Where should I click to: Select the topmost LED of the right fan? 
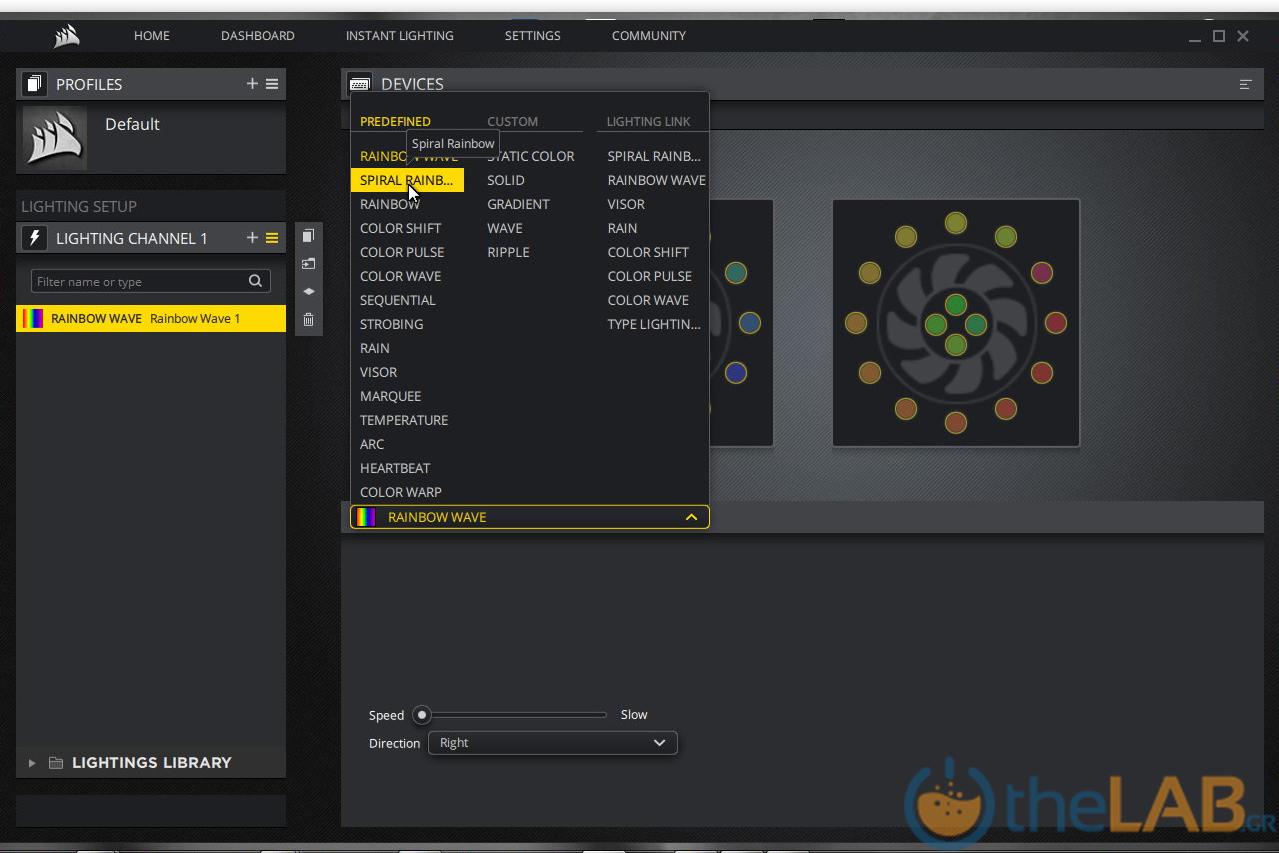coord(956,222)
